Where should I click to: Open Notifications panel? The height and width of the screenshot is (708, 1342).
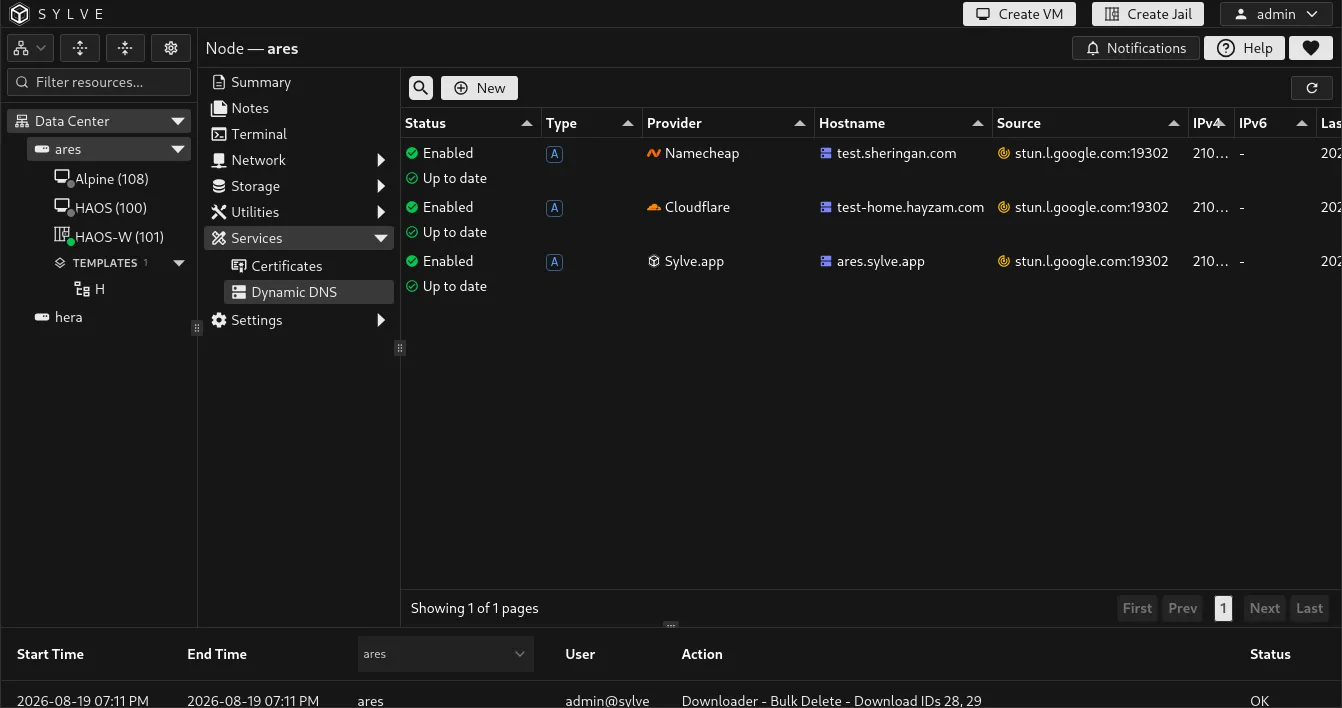coord(1136,48)
